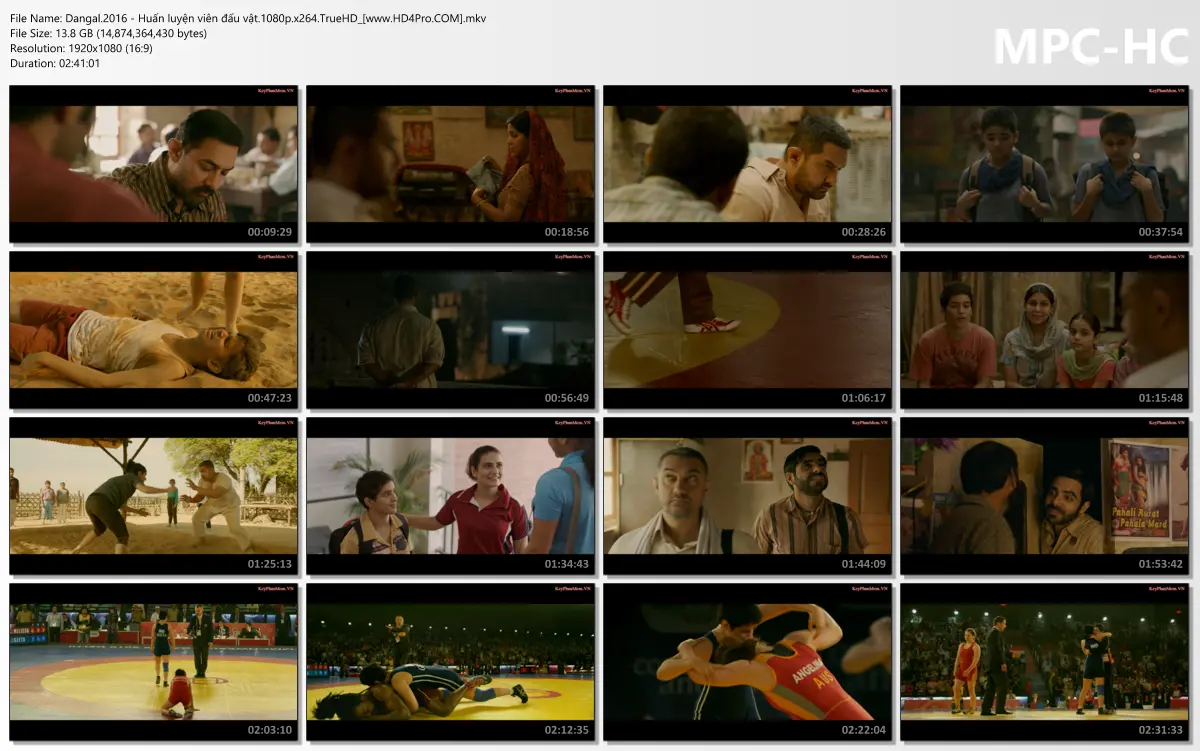Click the thumbnail of two boys with backpacks
The width and height of the screenshot is (1200, 751).
pos(1045,161)
